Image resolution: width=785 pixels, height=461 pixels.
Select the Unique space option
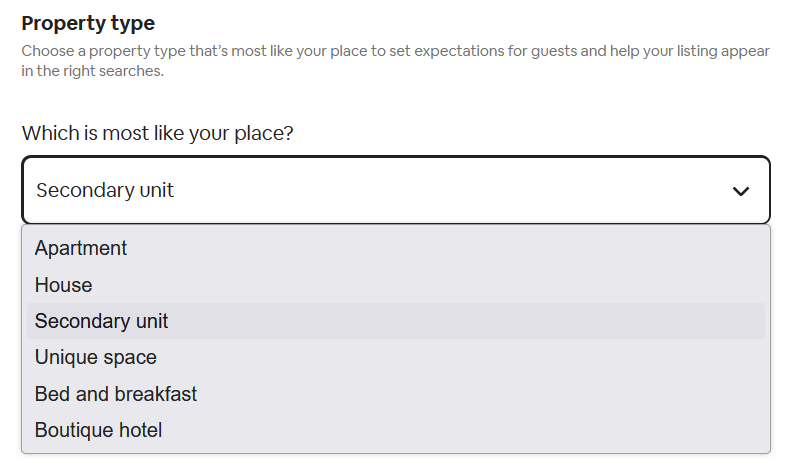95,357
